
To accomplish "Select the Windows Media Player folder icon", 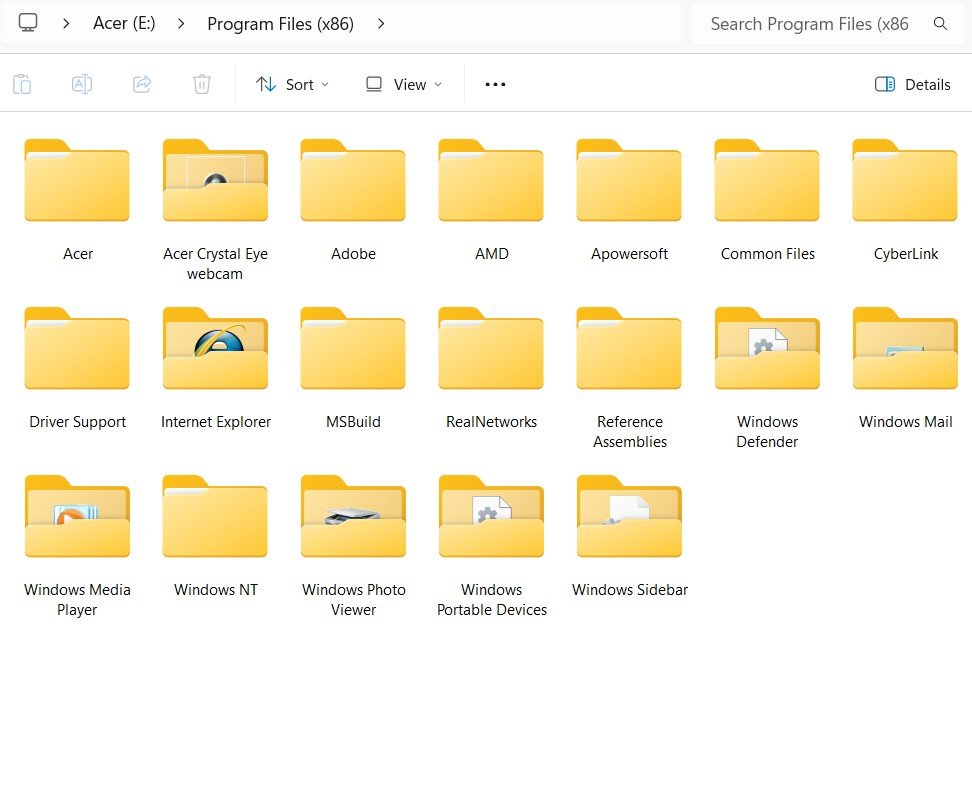I will pos(77,516).
